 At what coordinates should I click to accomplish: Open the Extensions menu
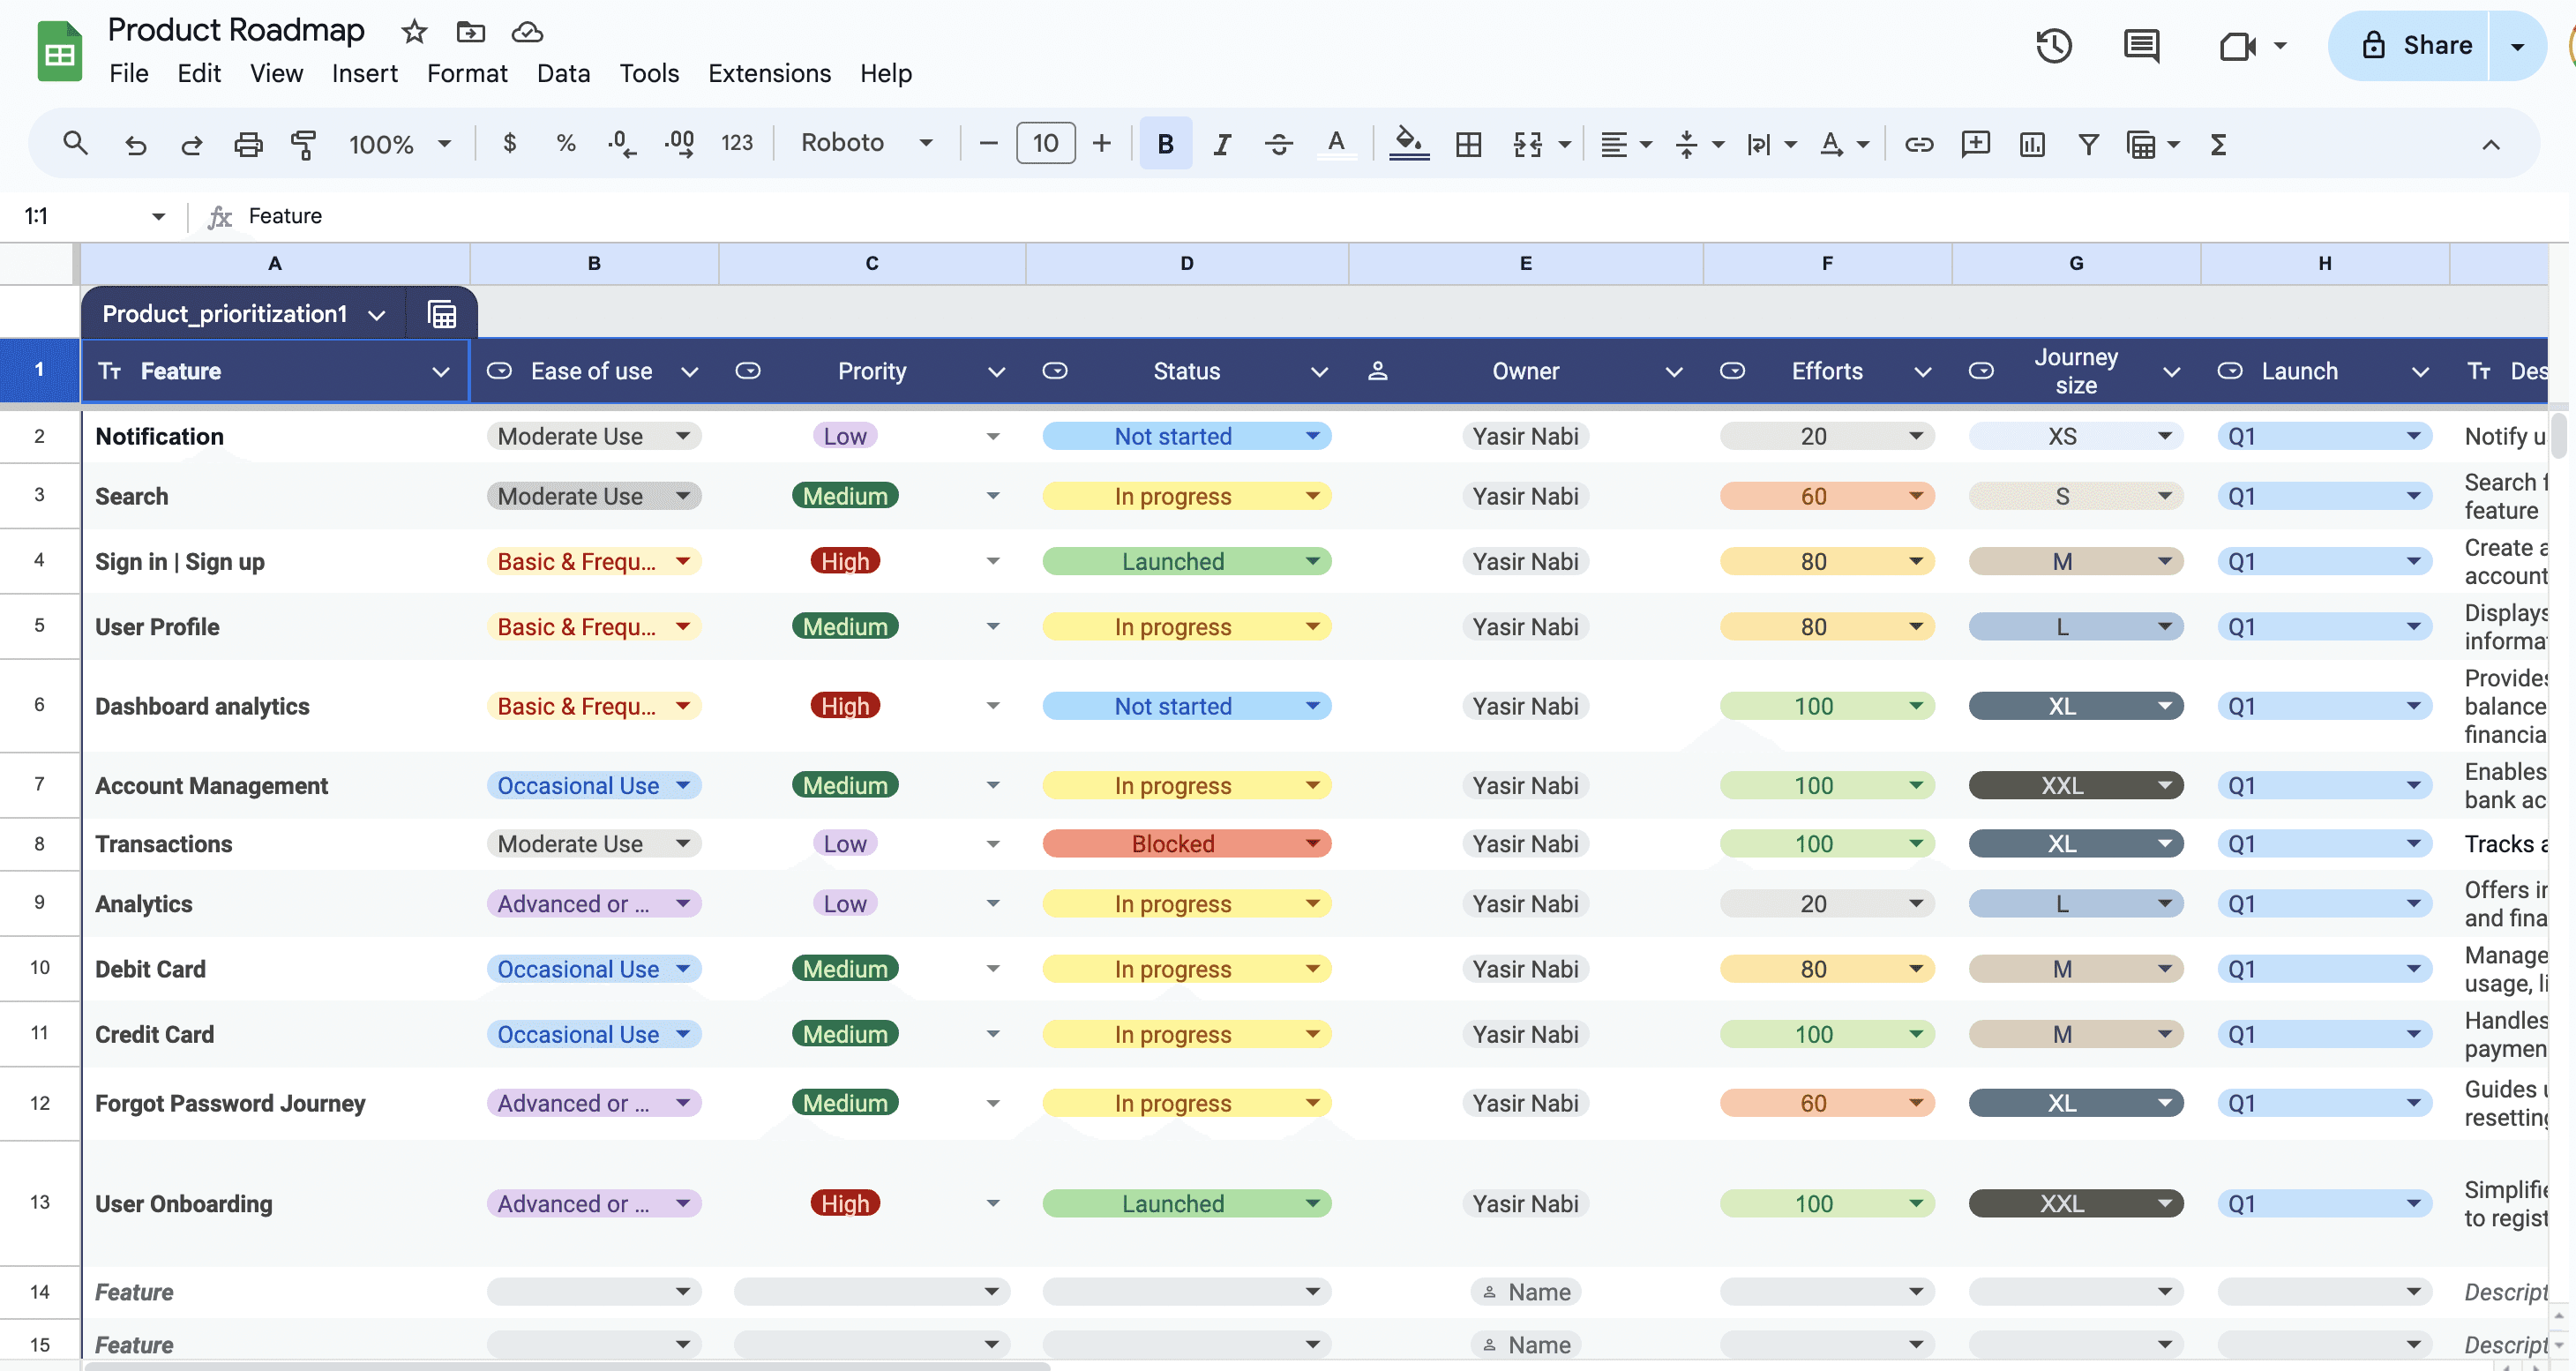[x=769, y=73]
